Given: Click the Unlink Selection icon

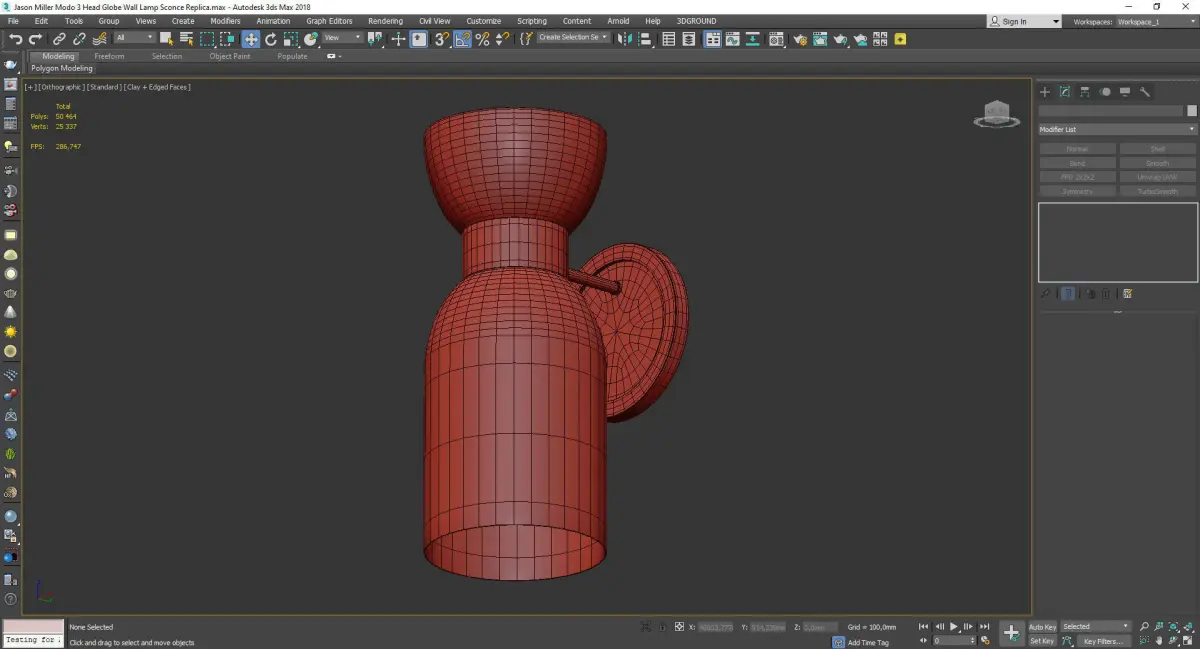Looking at the screenshot, I should [80, 39].
